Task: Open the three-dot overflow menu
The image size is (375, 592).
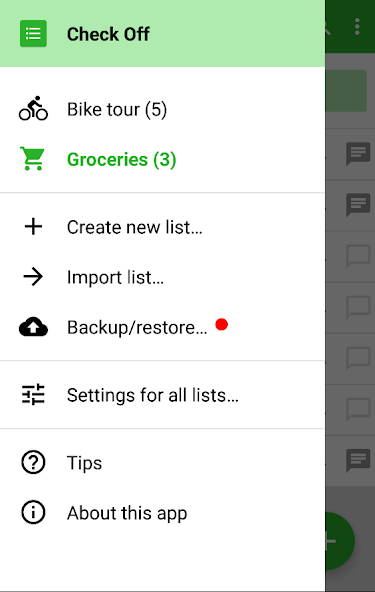Action: click(357, 27)
